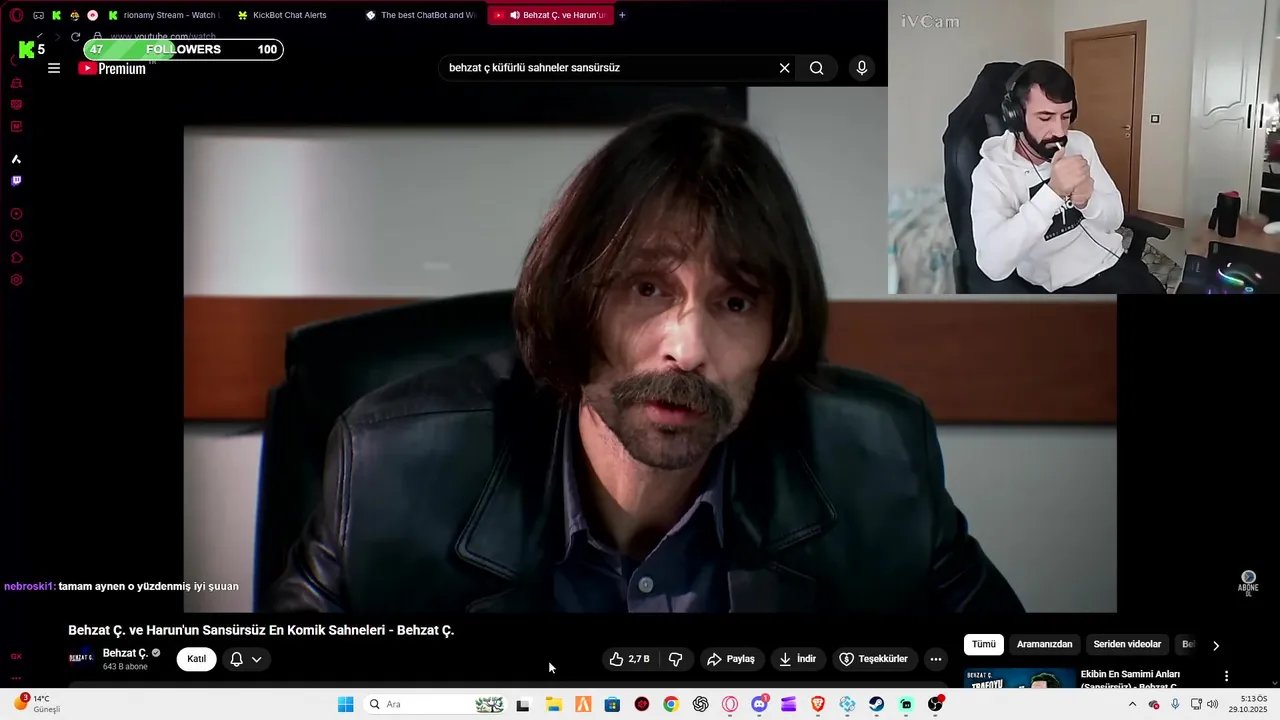Open Twitch in Opera GX sidebar
1280x720 pixels.
[x=16, y=181]
